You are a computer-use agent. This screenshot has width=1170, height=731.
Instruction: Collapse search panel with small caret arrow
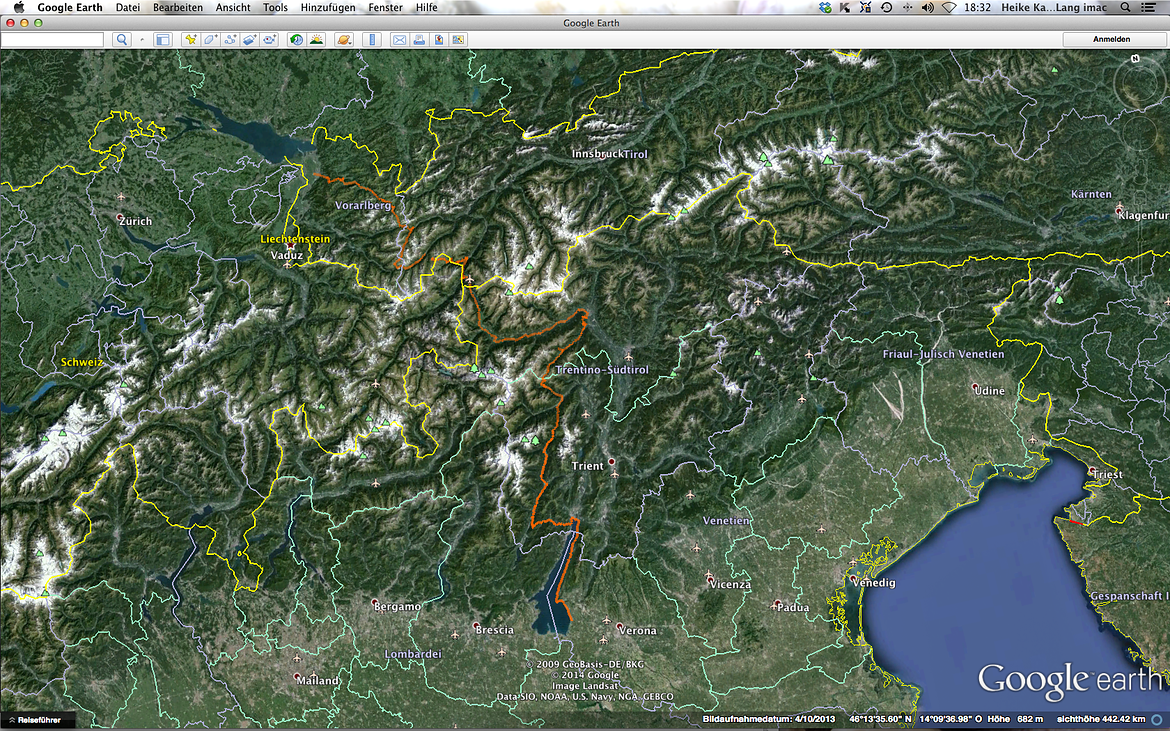[x=142, y=40]
